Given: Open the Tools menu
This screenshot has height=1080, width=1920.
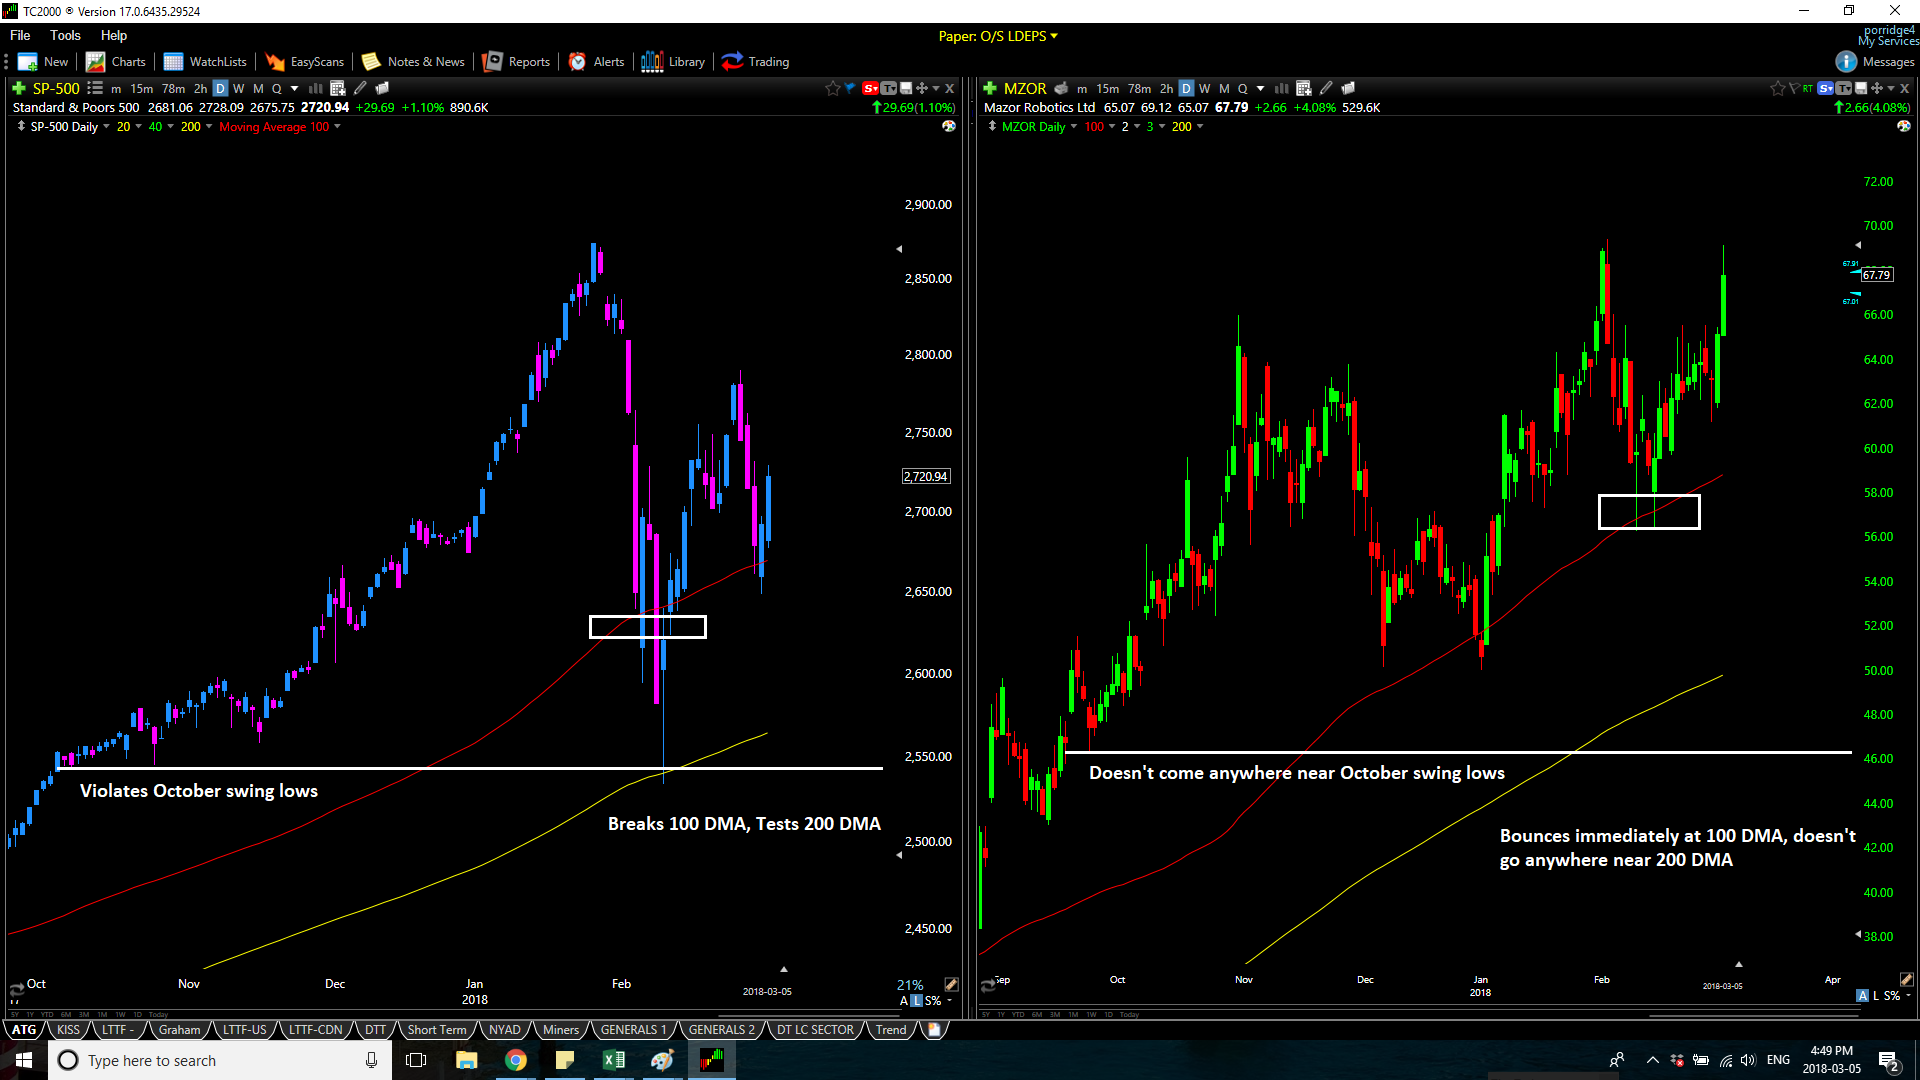Looking at the screenshot, I should pyautogui.click(x=65, y=35).
